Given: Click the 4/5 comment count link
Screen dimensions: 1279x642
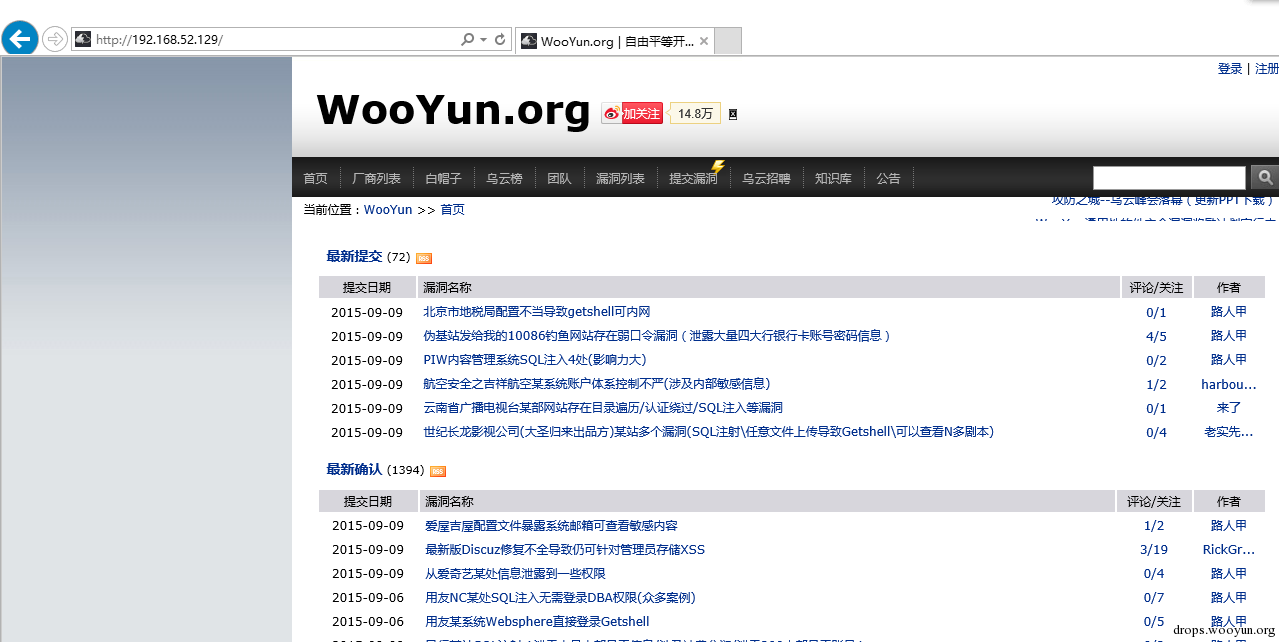Looking at the screenshot, I should pos(1156,336).
